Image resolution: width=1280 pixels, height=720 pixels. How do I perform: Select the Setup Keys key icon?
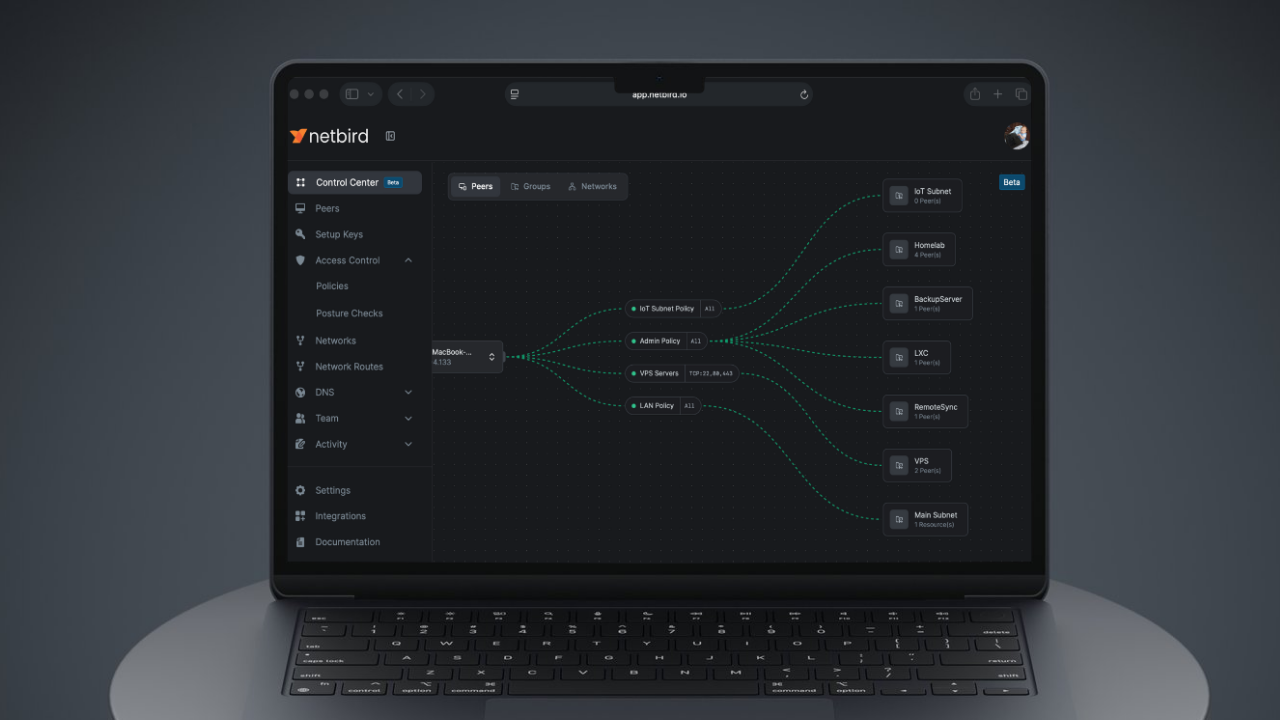coord(301,234)
